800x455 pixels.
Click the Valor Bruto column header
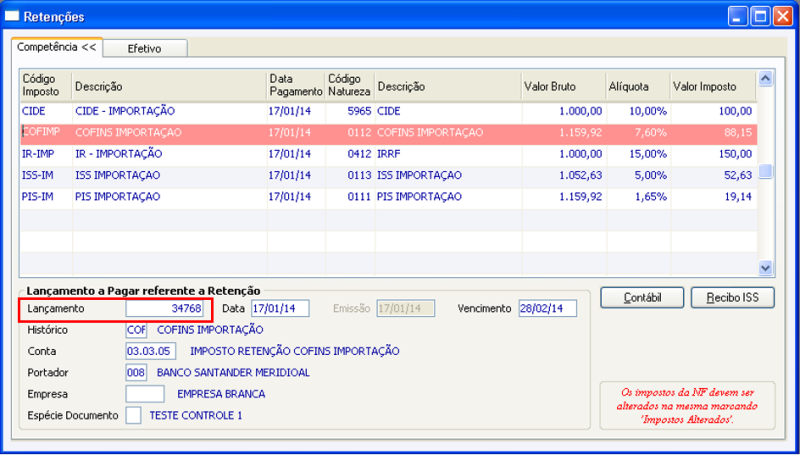pyautogui.click(x=563, y=86)
